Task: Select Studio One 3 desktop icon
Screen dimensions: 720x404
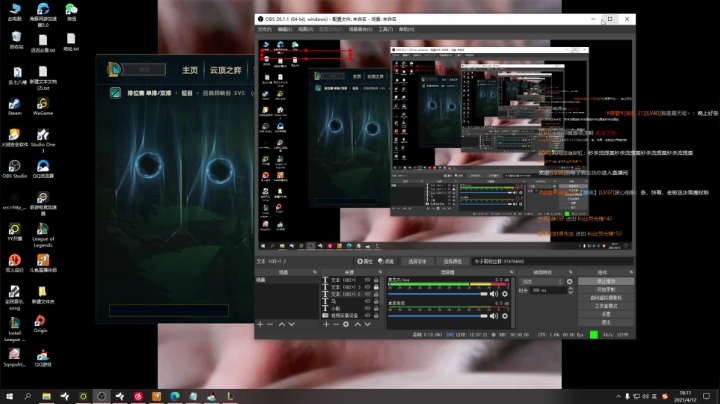Action: [x=43, y=140]
